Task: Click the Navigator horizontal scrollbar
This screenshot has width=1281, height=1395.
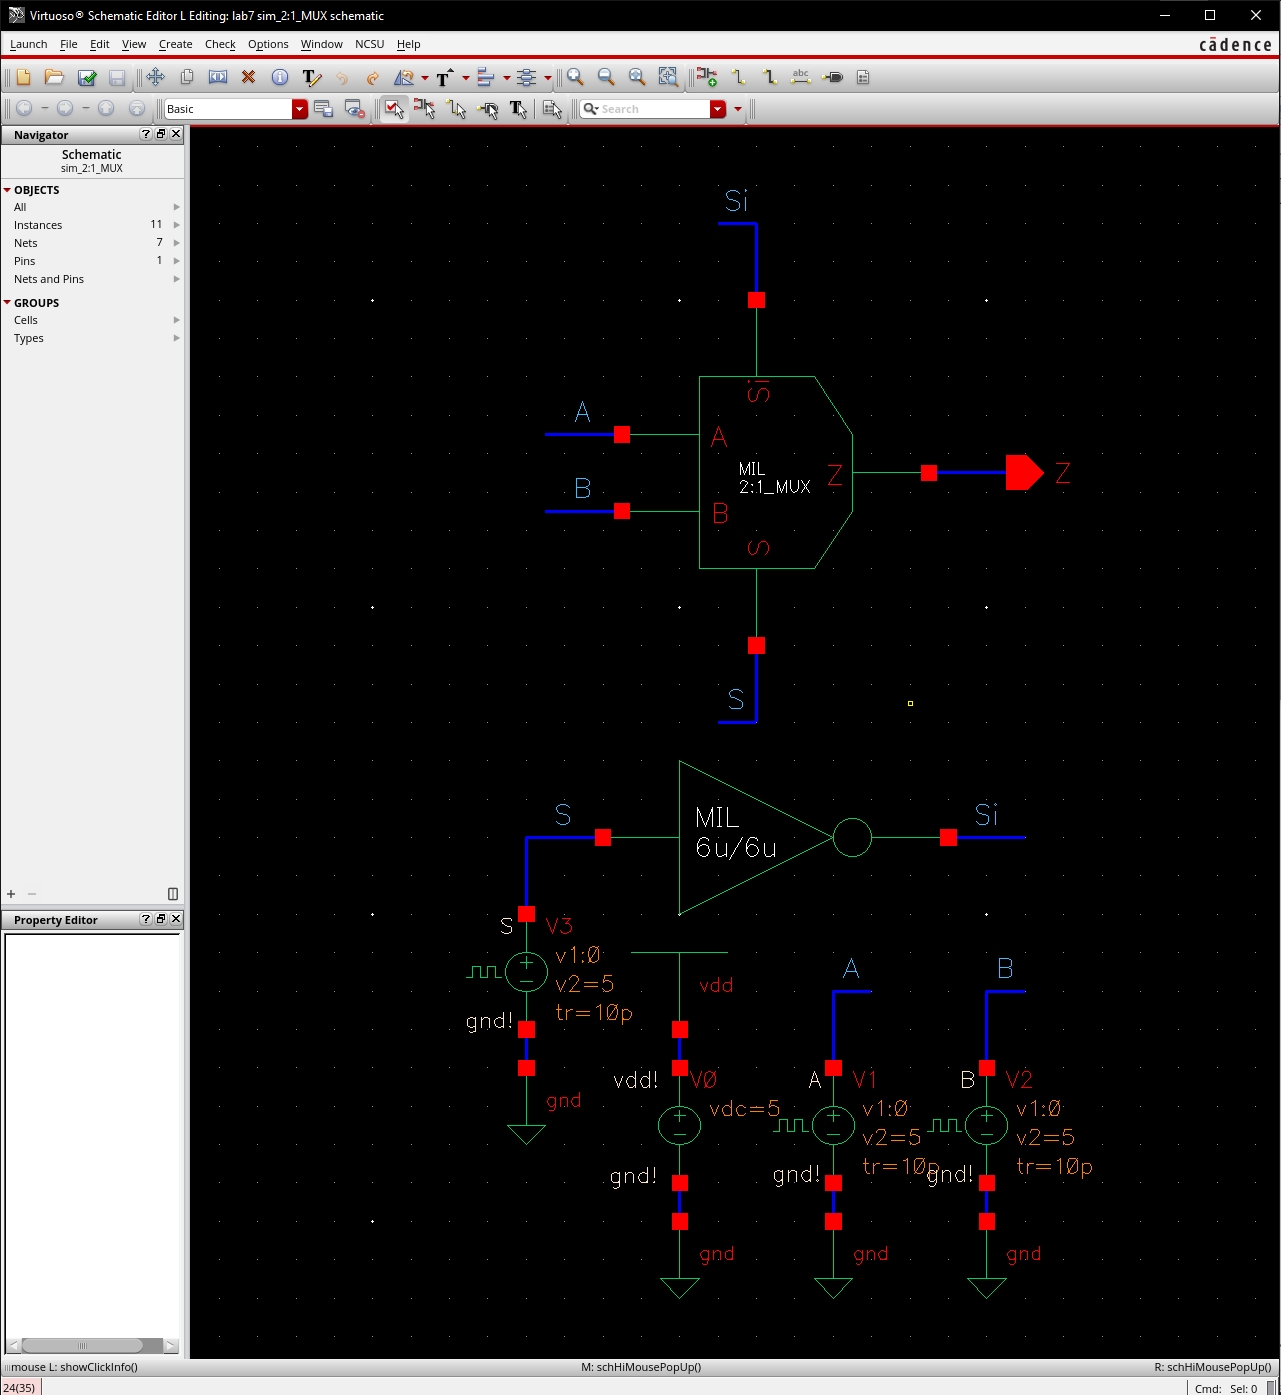Action: click(x=82, y=1345)
